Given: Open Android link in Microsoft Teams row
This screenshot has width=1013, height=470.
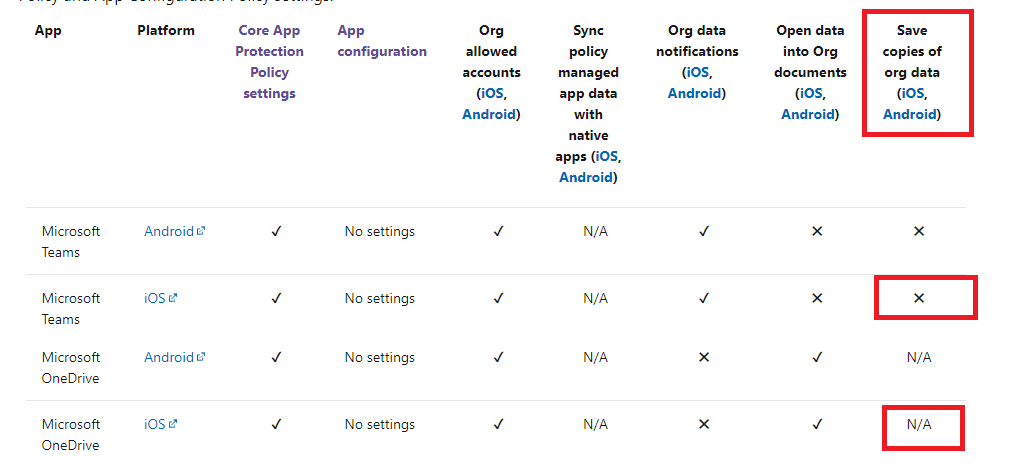Looking at the screenshot, I should click(168, 231).
